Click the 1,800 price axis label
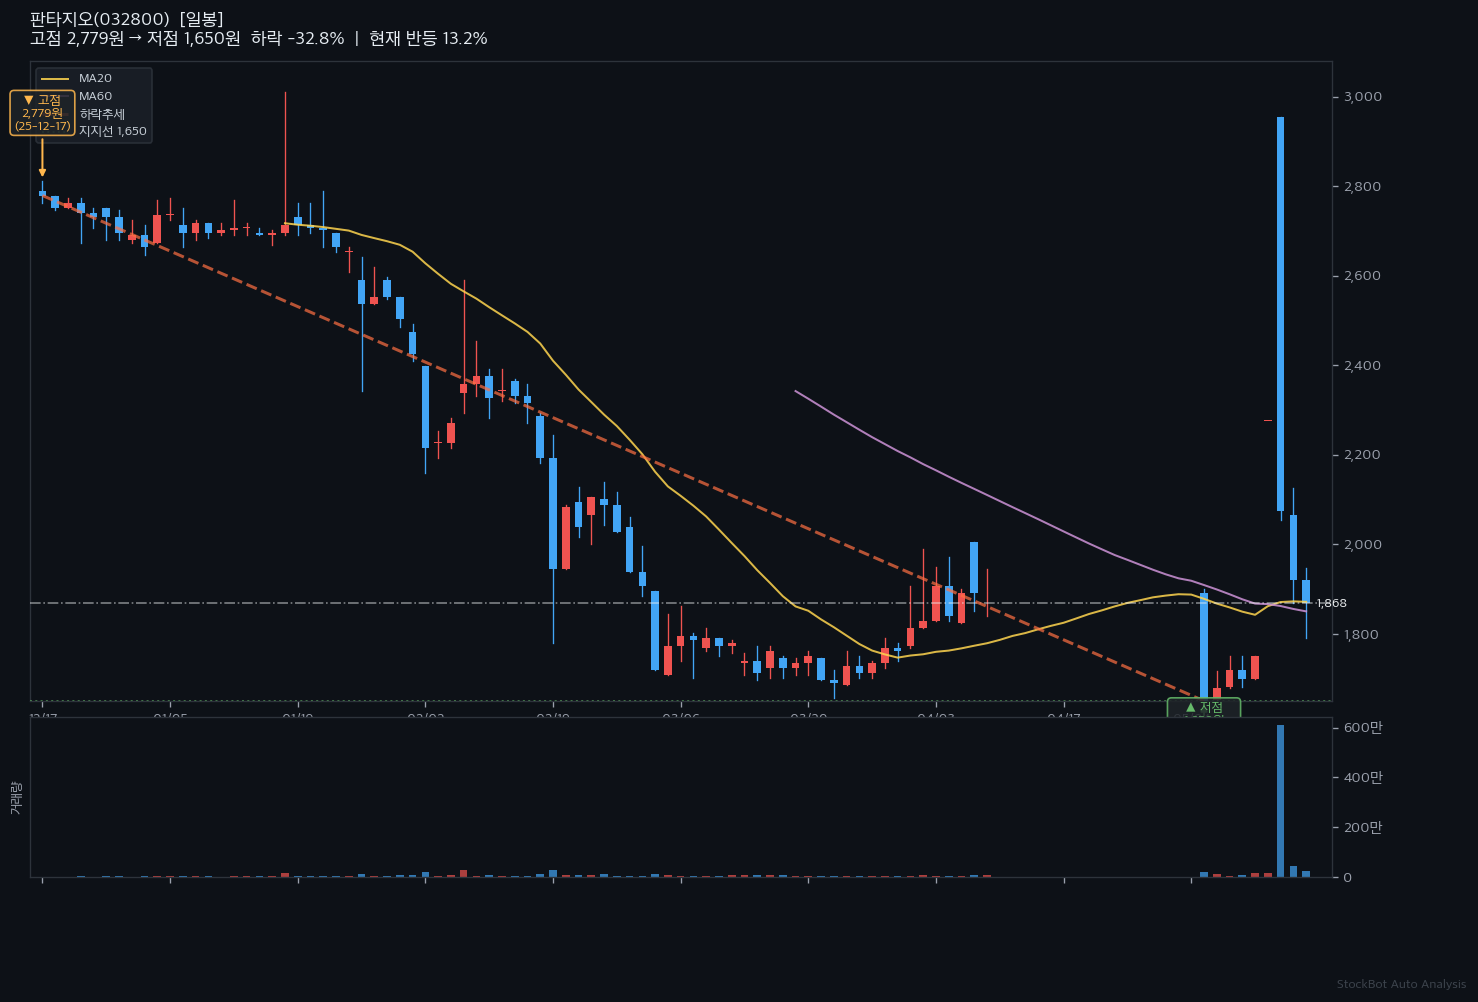This screenshot has height=1002, width=1478. pyautogui.click(x=1363, y=634)
